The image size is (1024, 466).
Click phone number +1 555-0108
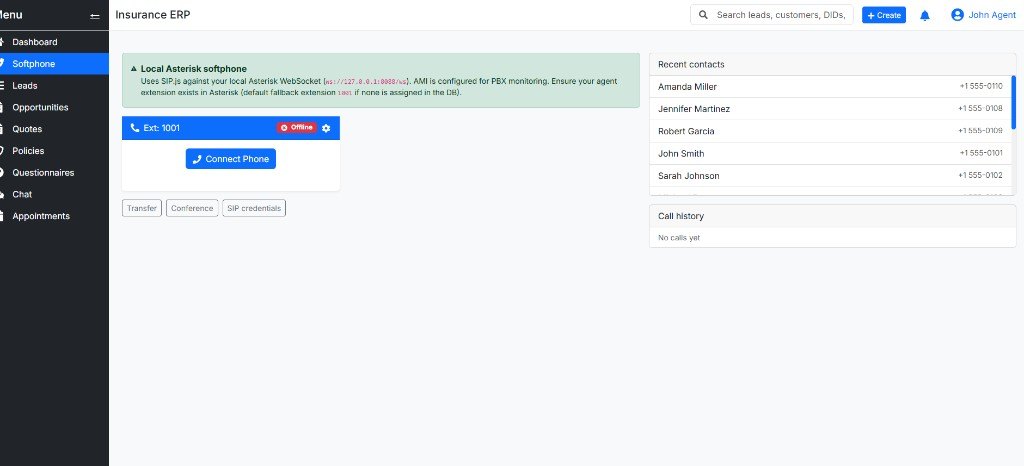pyautogui.click(x=980, y=108)
